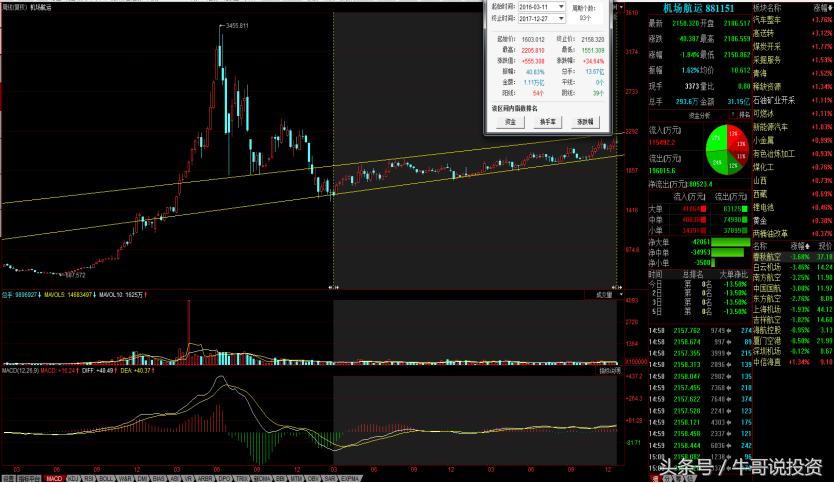This screenshot has height=483, width=834.
Task: Select the VR indicator tab
Action: coord(188,478)
